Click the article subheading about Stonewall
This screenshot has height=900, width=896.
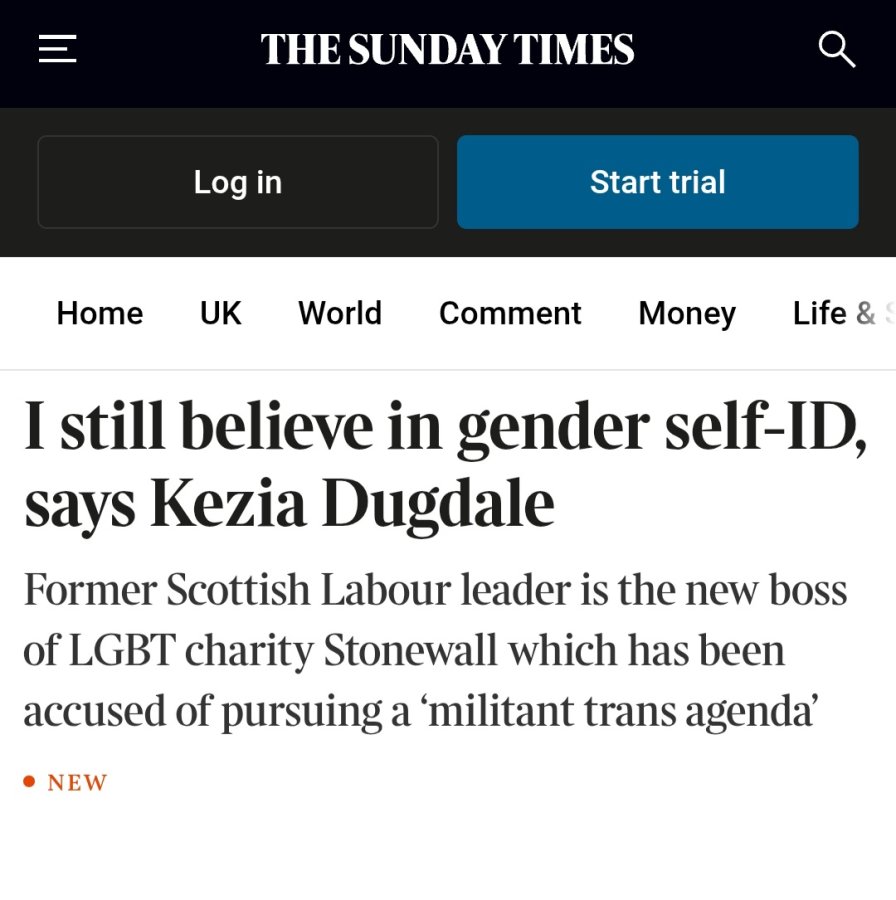pyautogui.click(x=435, y=650)
